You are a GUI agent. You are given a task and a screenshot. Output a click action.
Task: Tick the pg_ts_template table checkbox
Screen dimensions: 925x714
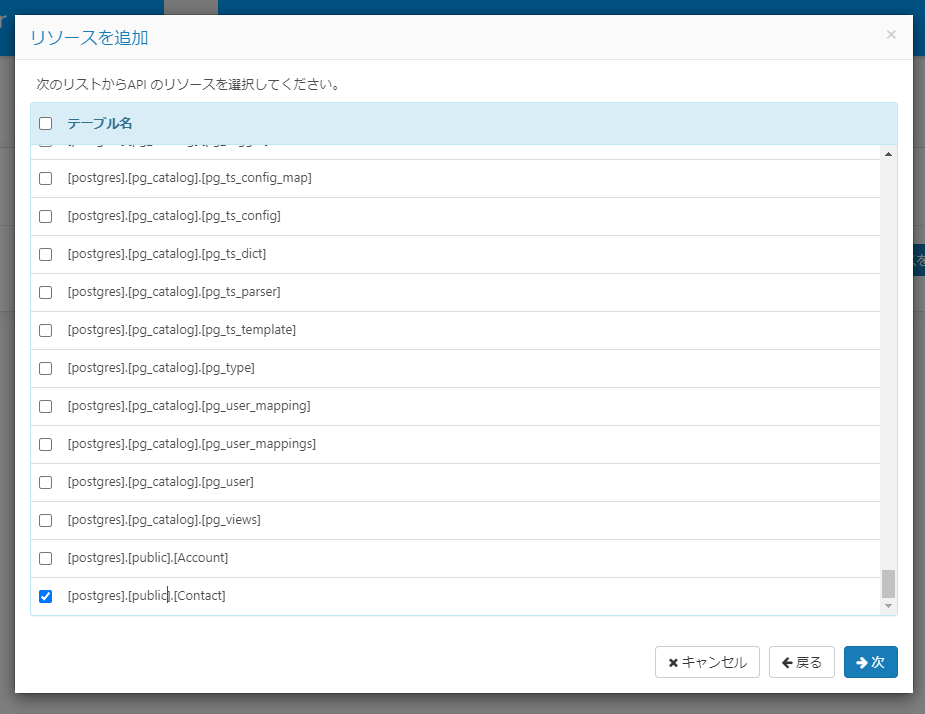pos(45,331)
